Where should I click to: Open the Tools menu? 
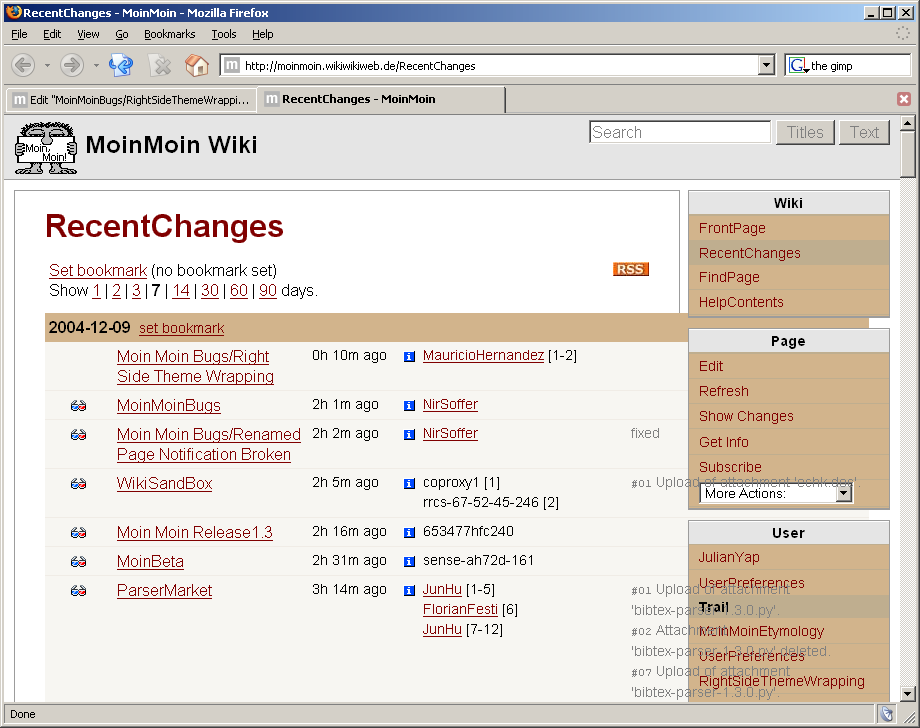(224, 34)
